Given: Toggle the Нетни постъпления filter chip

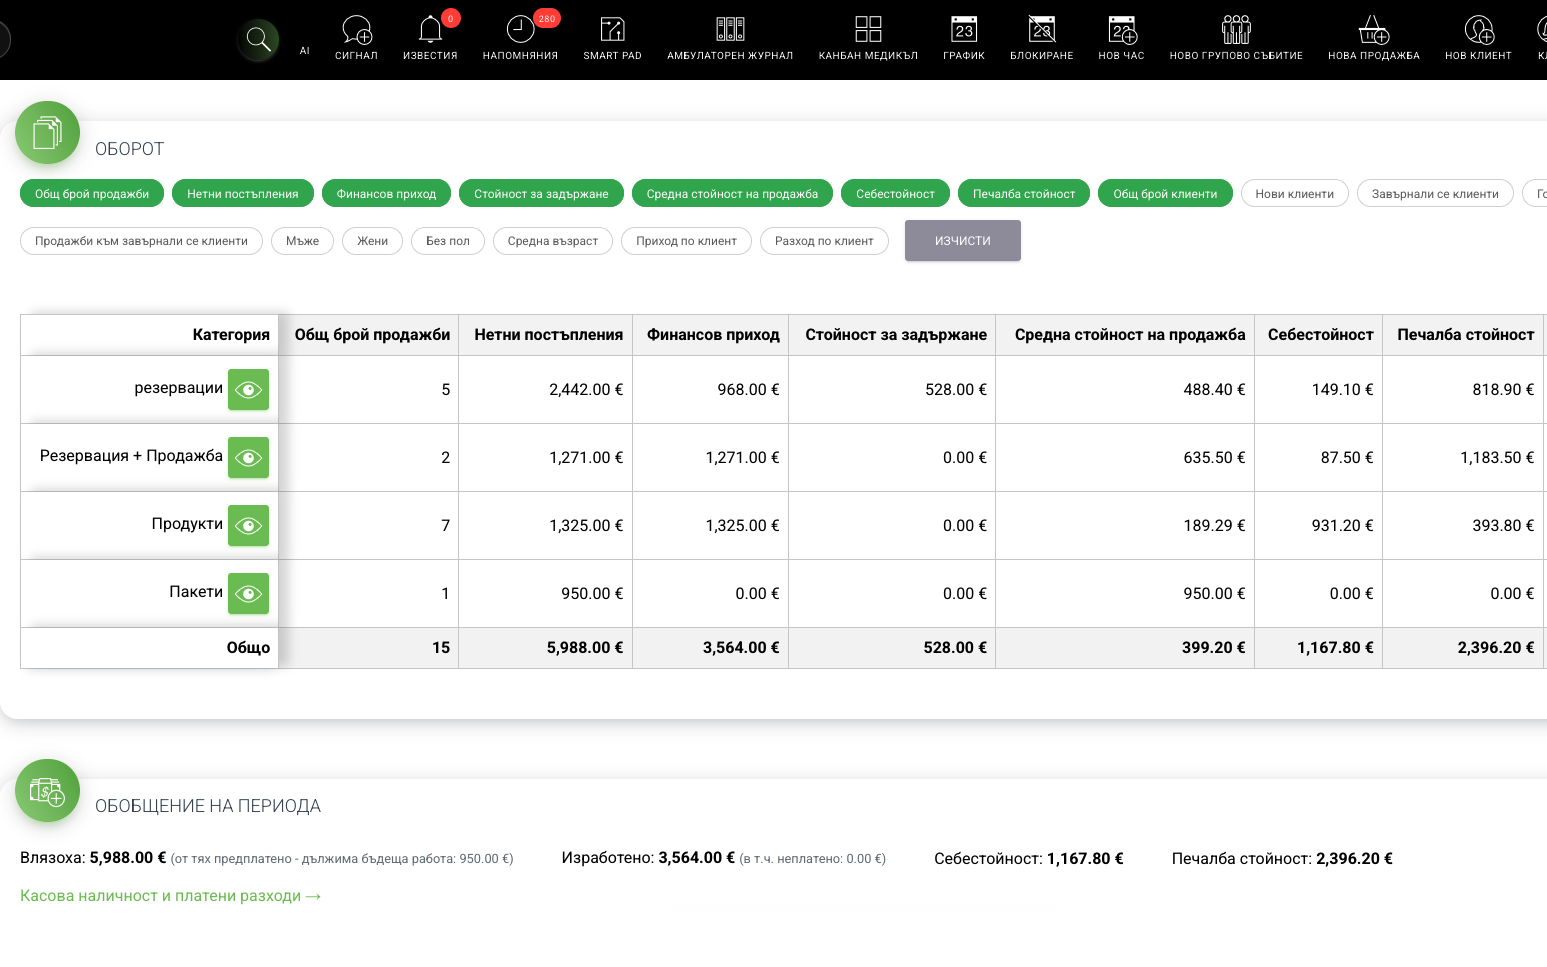Looking at the screenshot, I should pyautogui.click(x=243, y=194).
